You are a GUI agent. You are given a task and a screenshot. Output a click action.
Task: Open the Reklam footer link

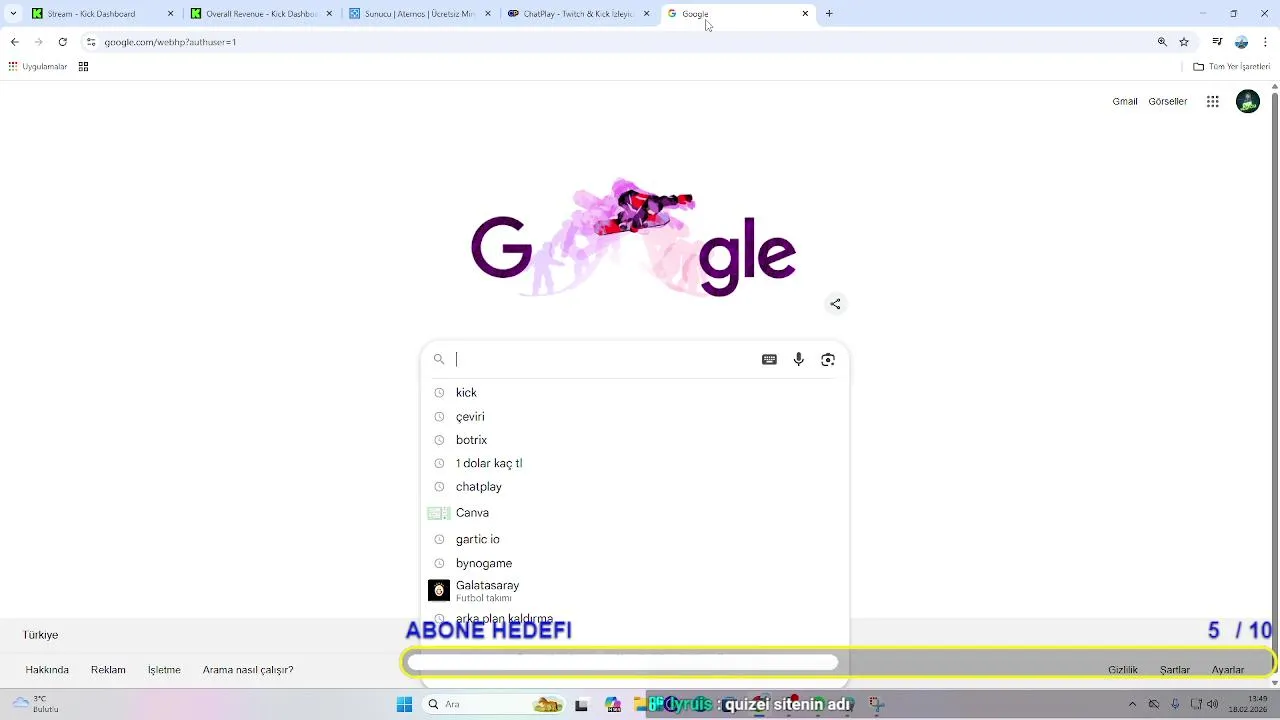pyautogui.click(x=108, y=670)
